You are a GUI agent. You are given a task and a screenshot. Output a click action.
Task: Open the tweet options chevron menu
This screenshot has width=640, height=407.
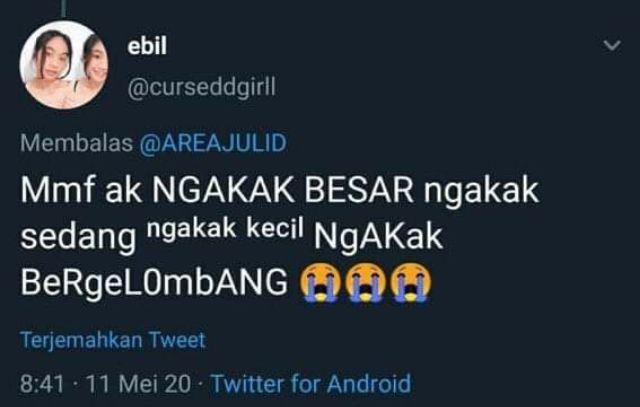point(612,45)
